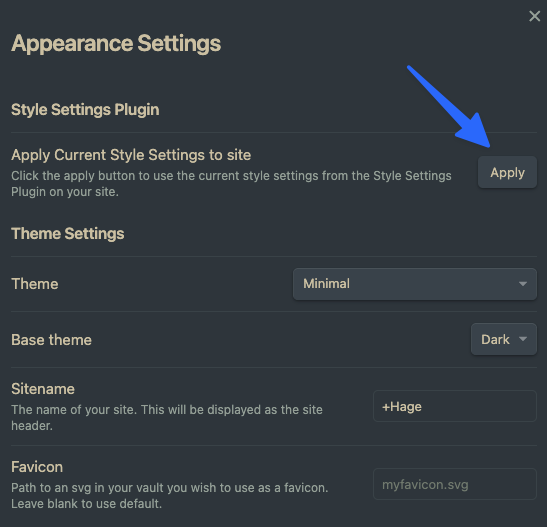
Task: Select the Theme Settings section heading
Action: click(68, 233)
